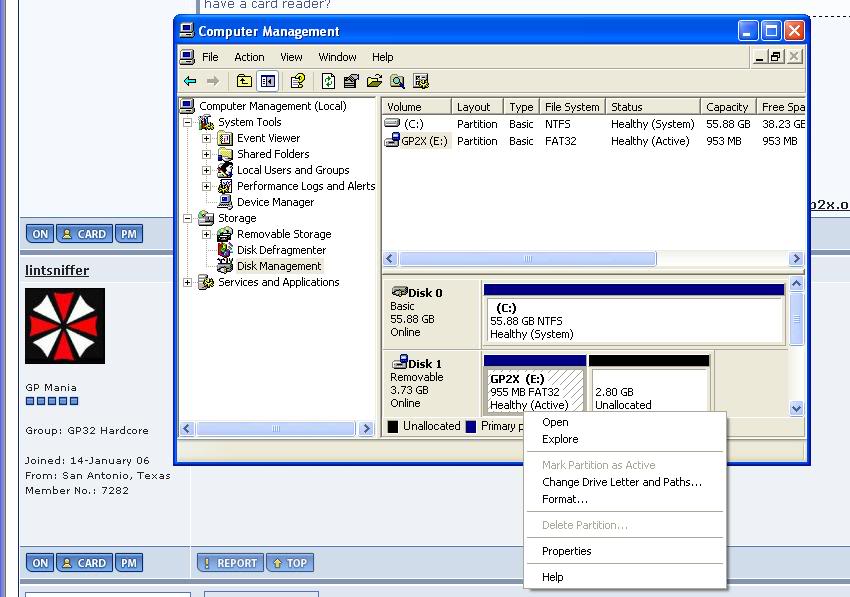Open the Action menu

[249, 57]
